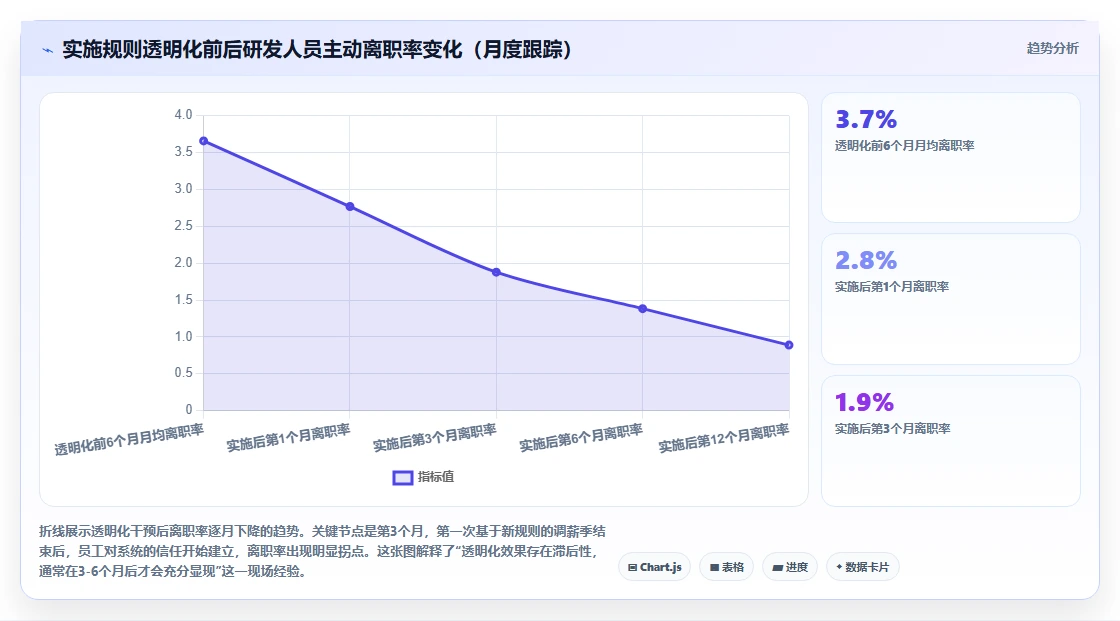This screenshot has height=621, width=1120.
Task: Click the 趋势分析 label in the header
Action: pyautogui.click(x=1052, y=48)
